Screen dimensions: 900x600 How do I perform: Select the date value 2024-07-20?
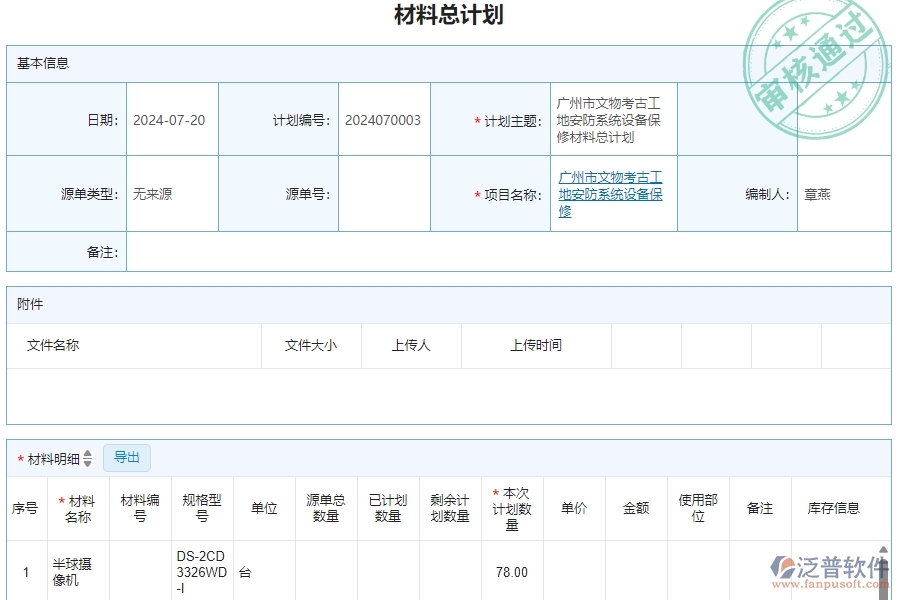[x=170, y=118]
